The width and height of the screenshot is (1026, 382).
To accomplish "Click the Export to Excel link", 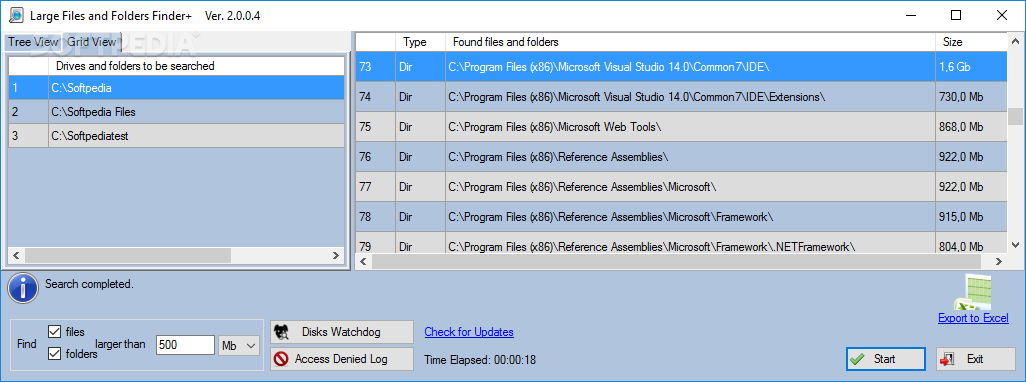I will point(974,318).
